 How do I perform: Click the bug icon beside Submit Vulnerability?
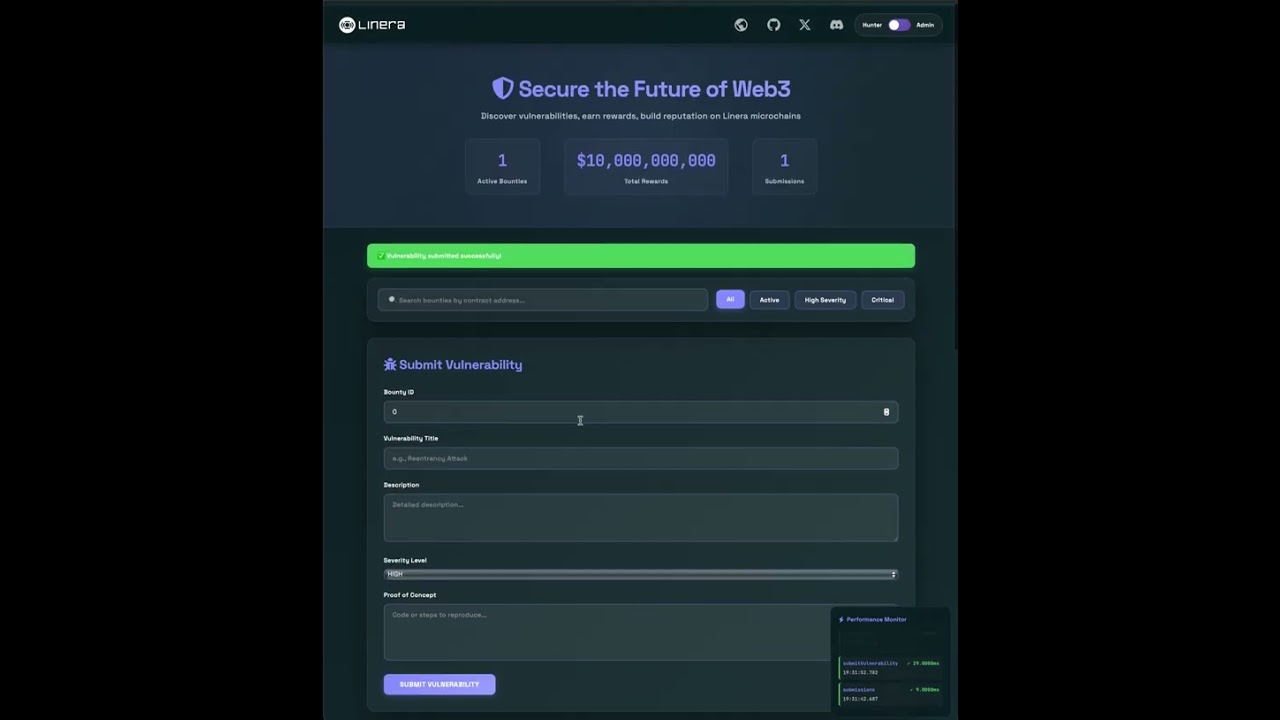tap(390, 365)
